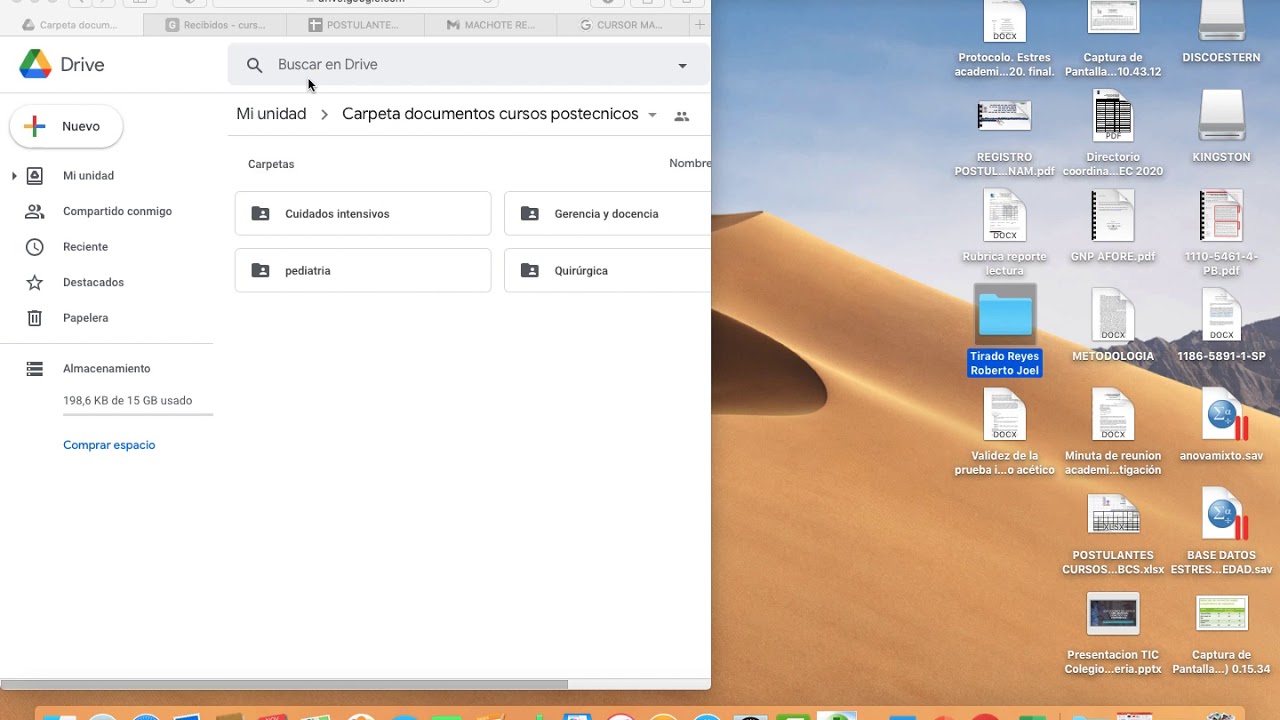Click the Comprar espacio link

click(109, 445)
